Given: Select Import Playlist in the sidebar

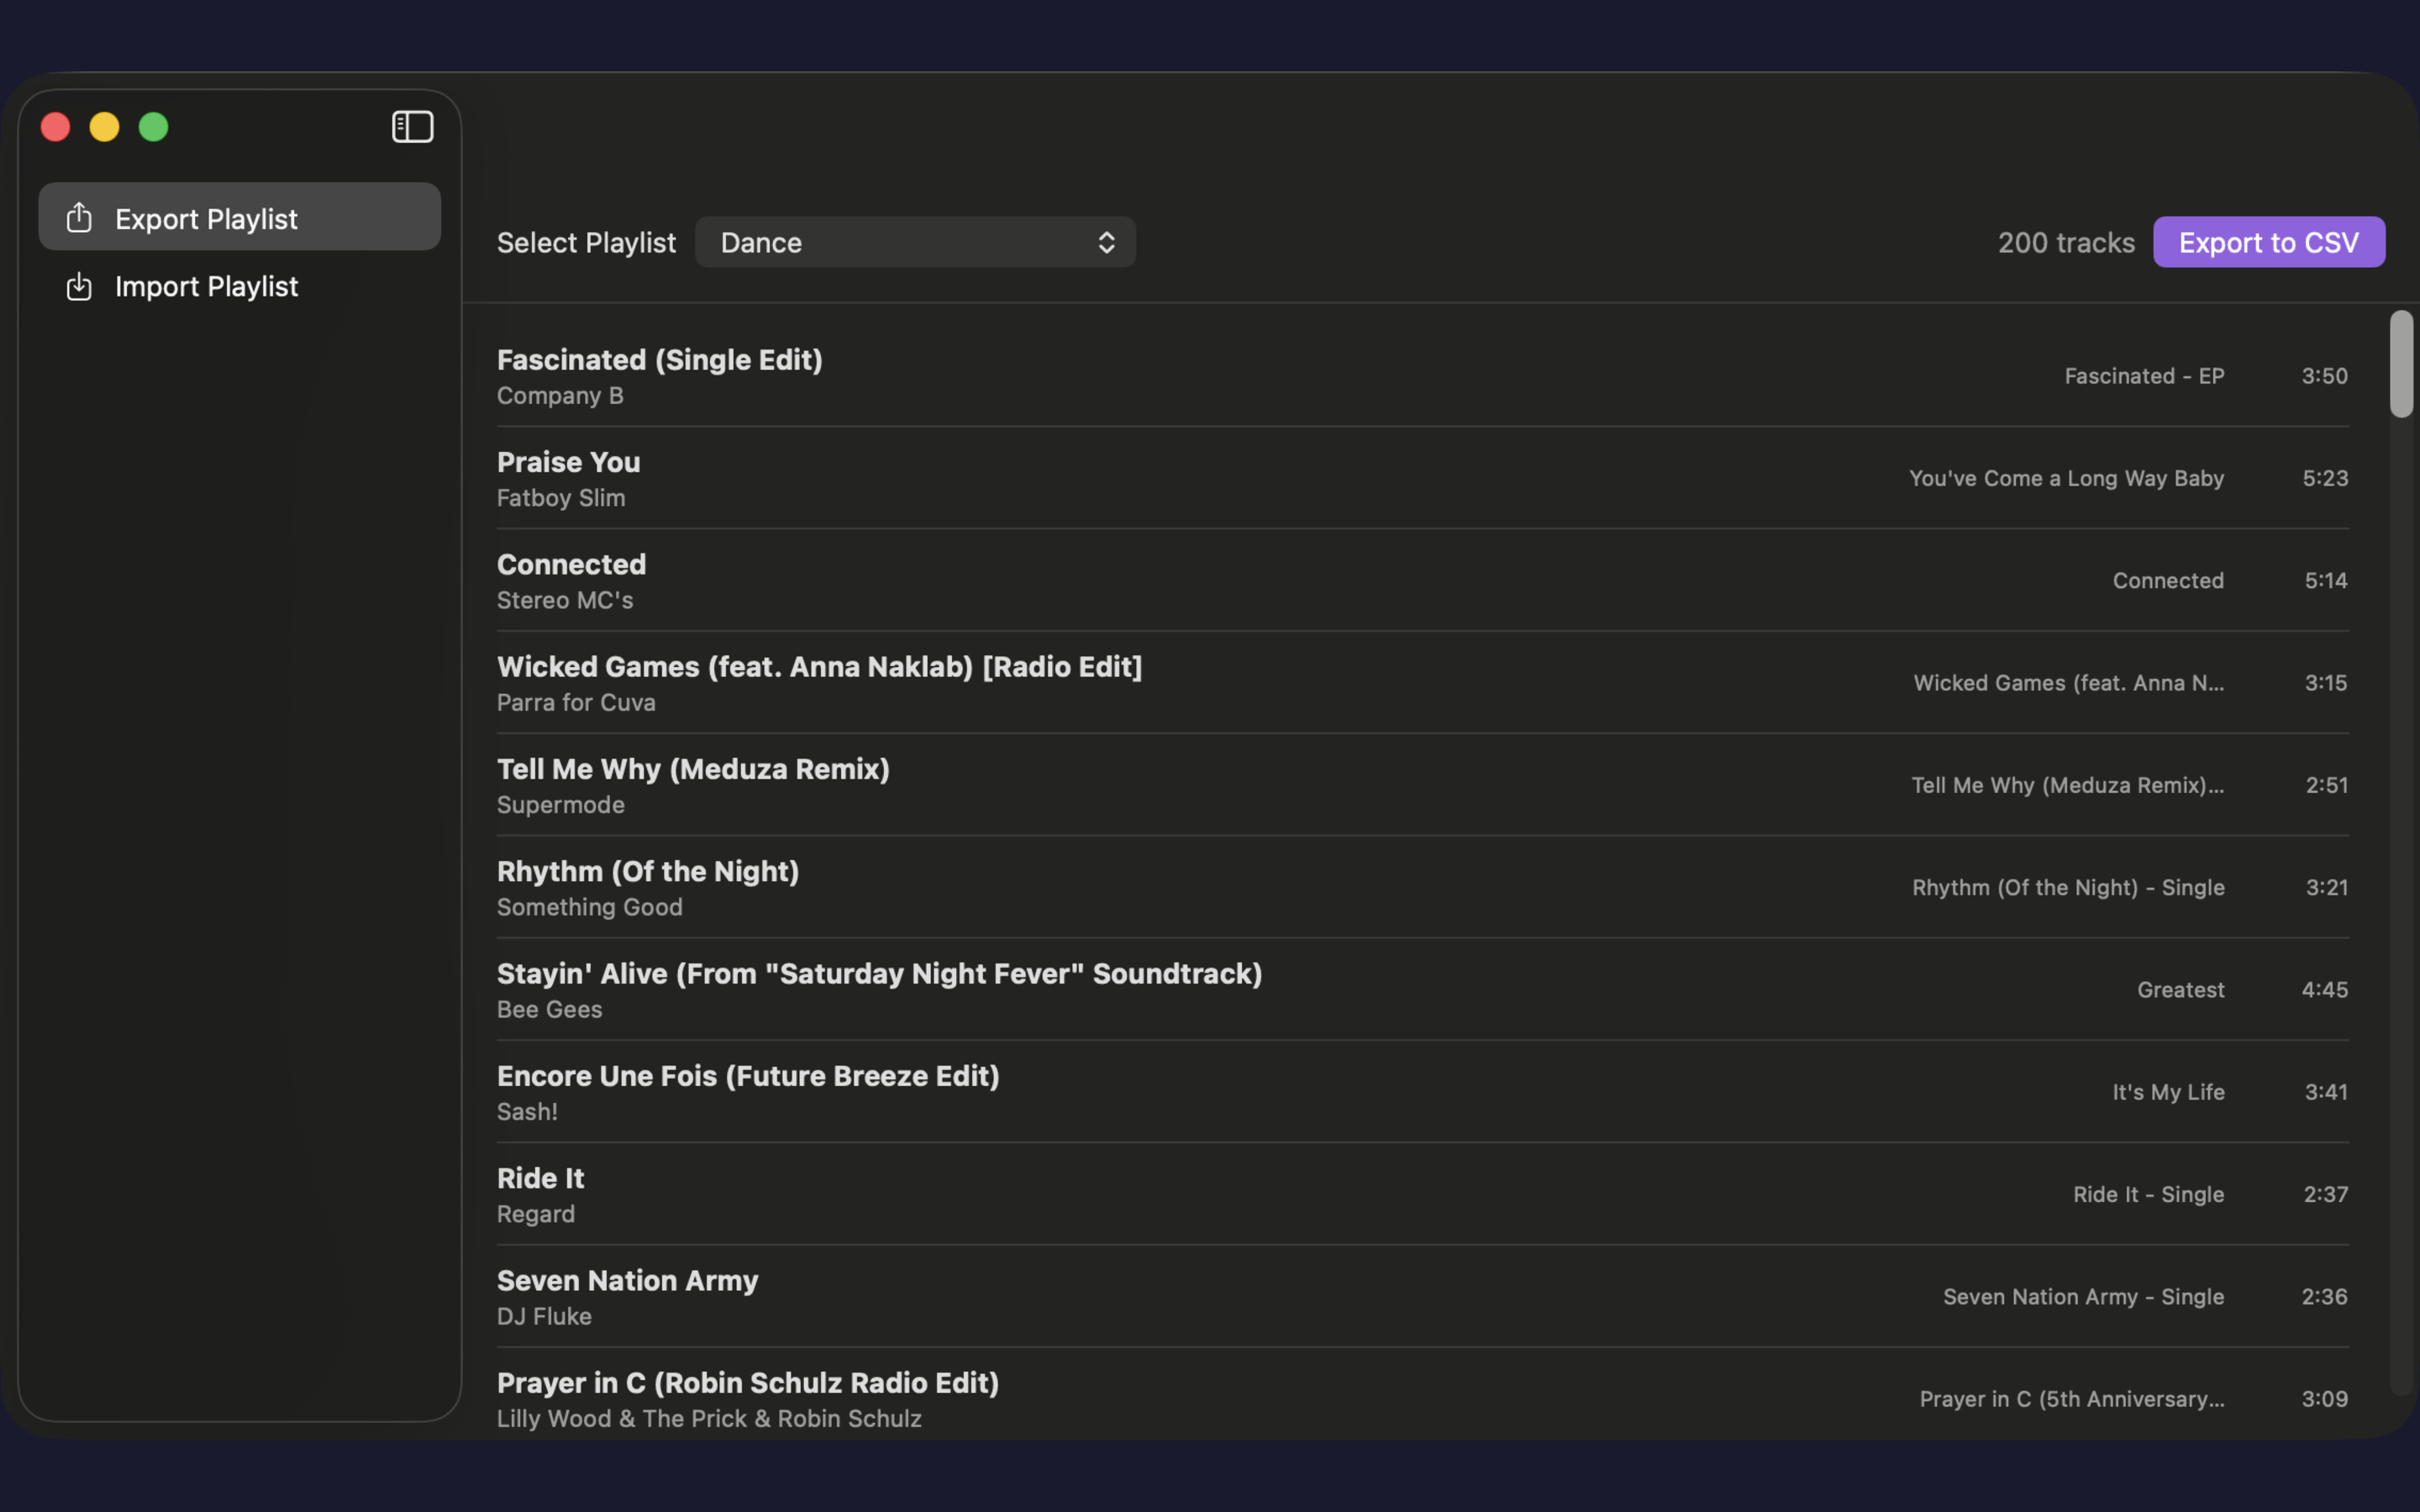Looking at the screenshot, I should [207, 286].
